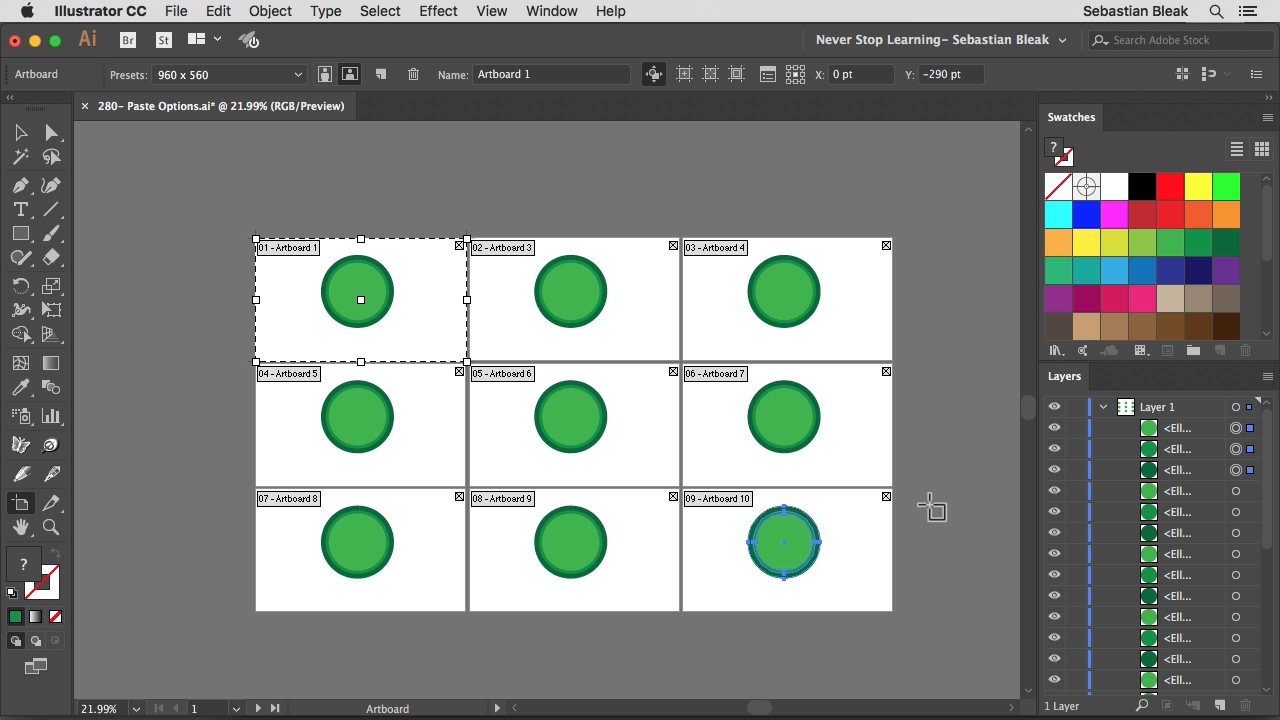Open the artboard Presets dropdown
The width and height of the screenshot is (1280, 720).
click(x=229, y=74)
